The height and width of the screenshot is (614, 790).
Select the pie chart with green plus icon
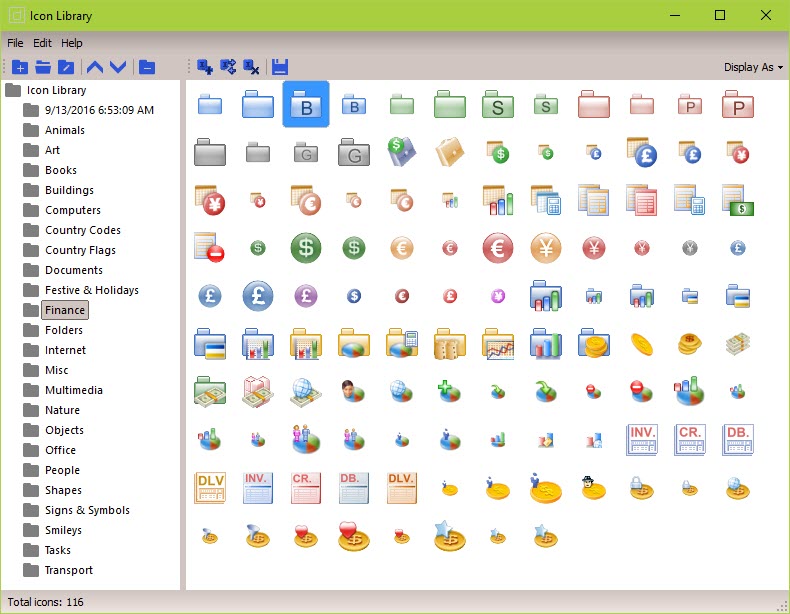(x=448, y=391)
